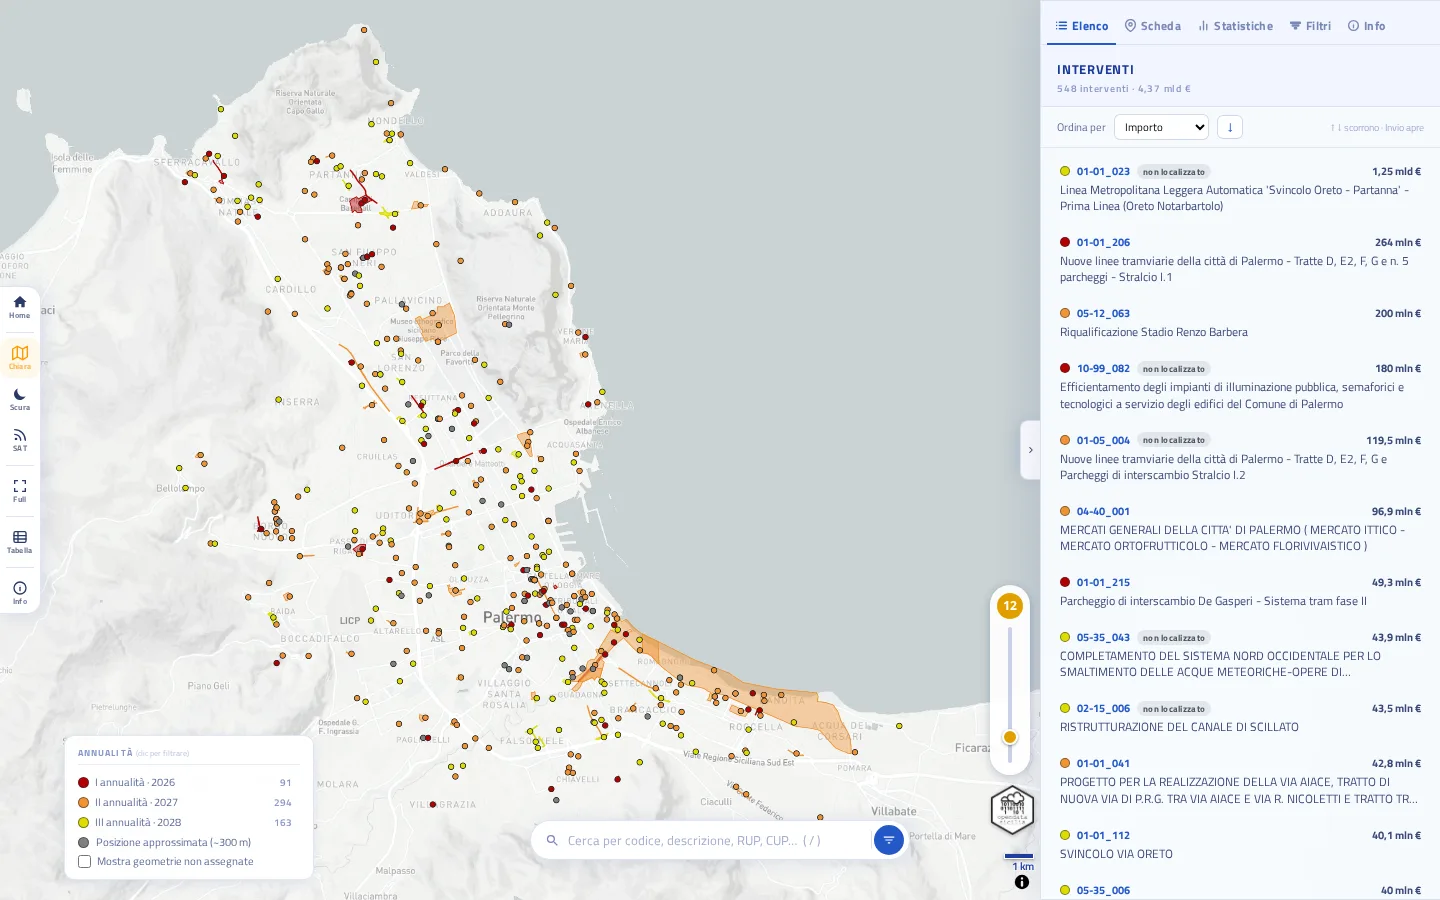Click the opendata sicilia hexagon logo
This screenshot has height=900, width=1440.
[1012, 810]
